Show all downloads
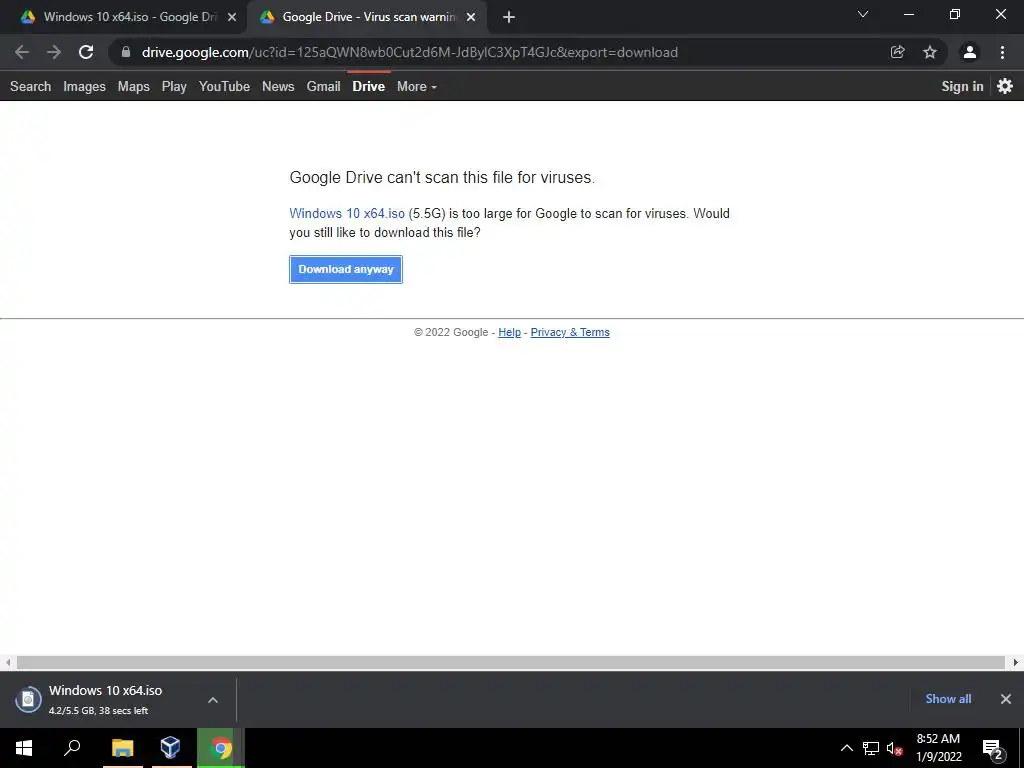Viewport: 1024px width, 768px height. [x=948, y=699]
